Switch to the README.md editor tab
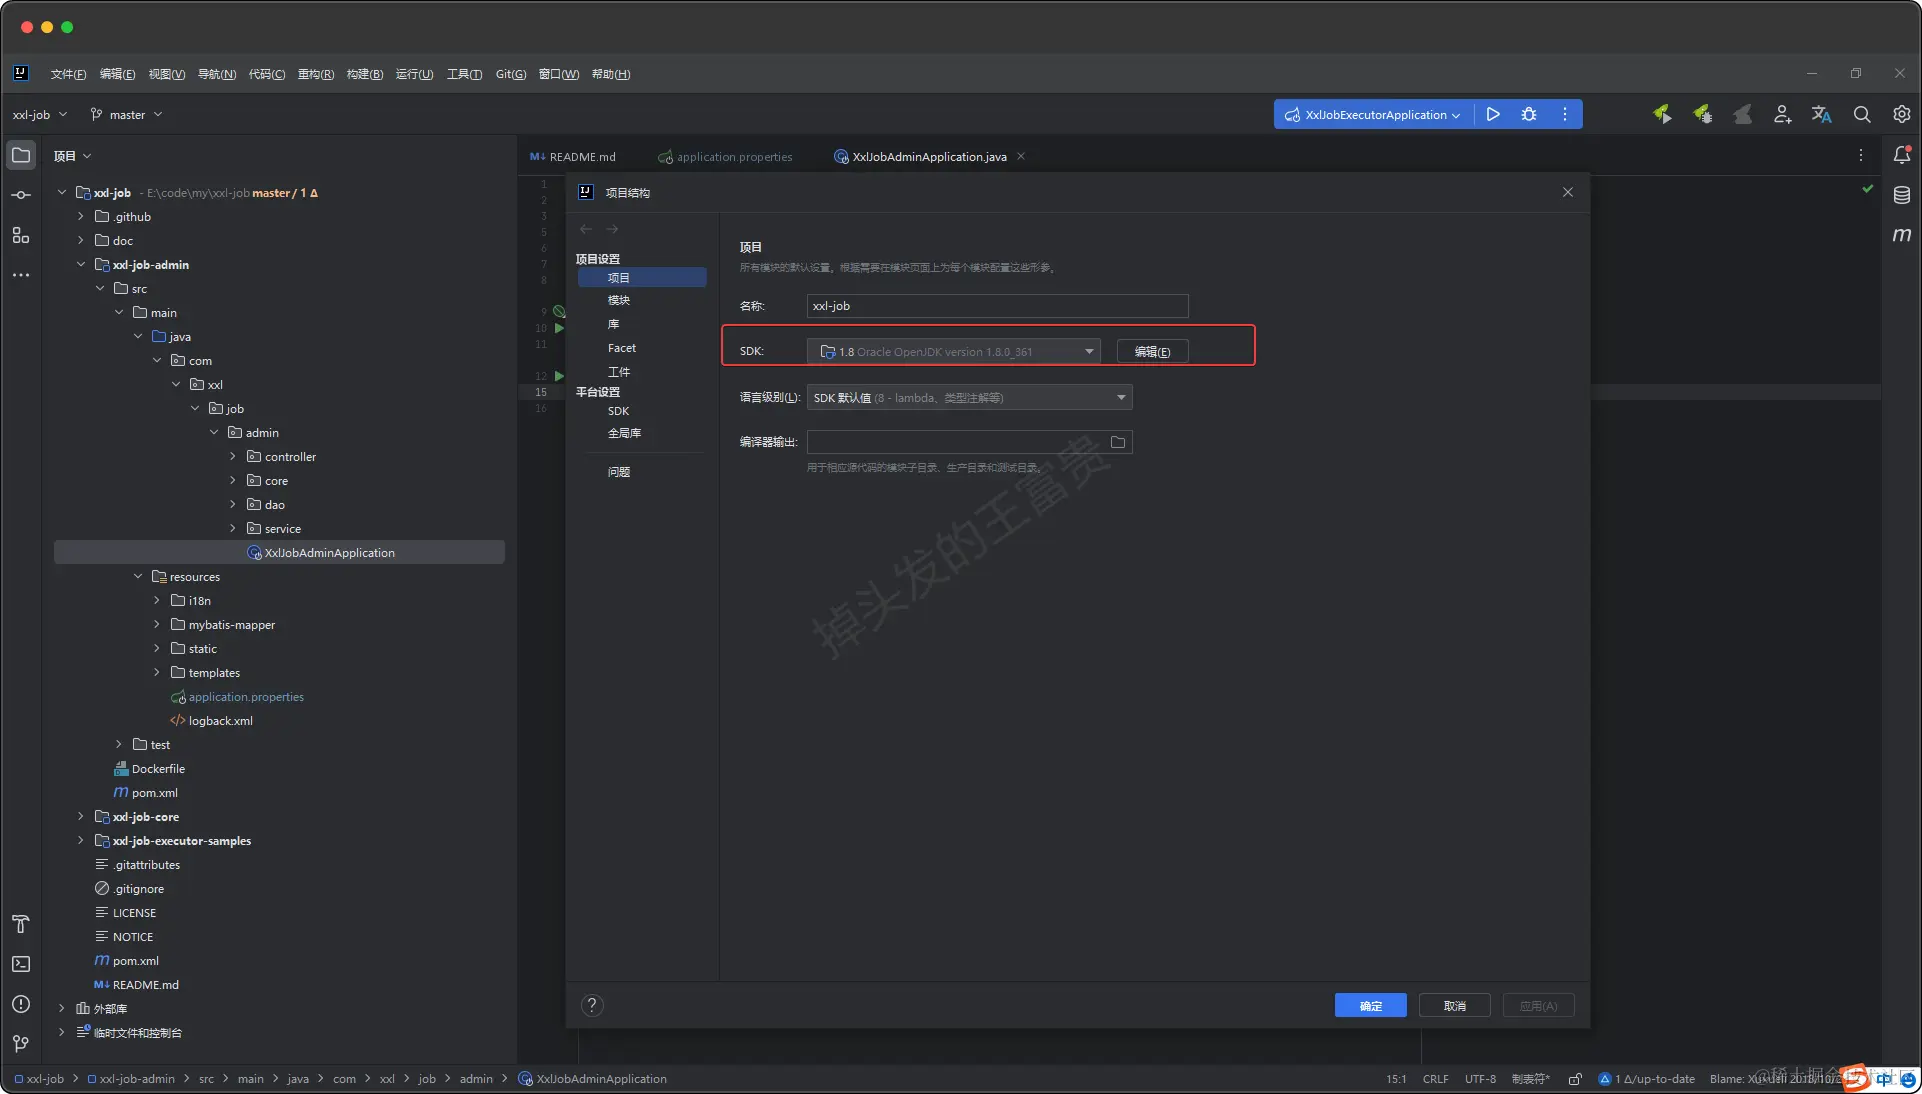1922x1094 pixels. click(x=582, y=157)
